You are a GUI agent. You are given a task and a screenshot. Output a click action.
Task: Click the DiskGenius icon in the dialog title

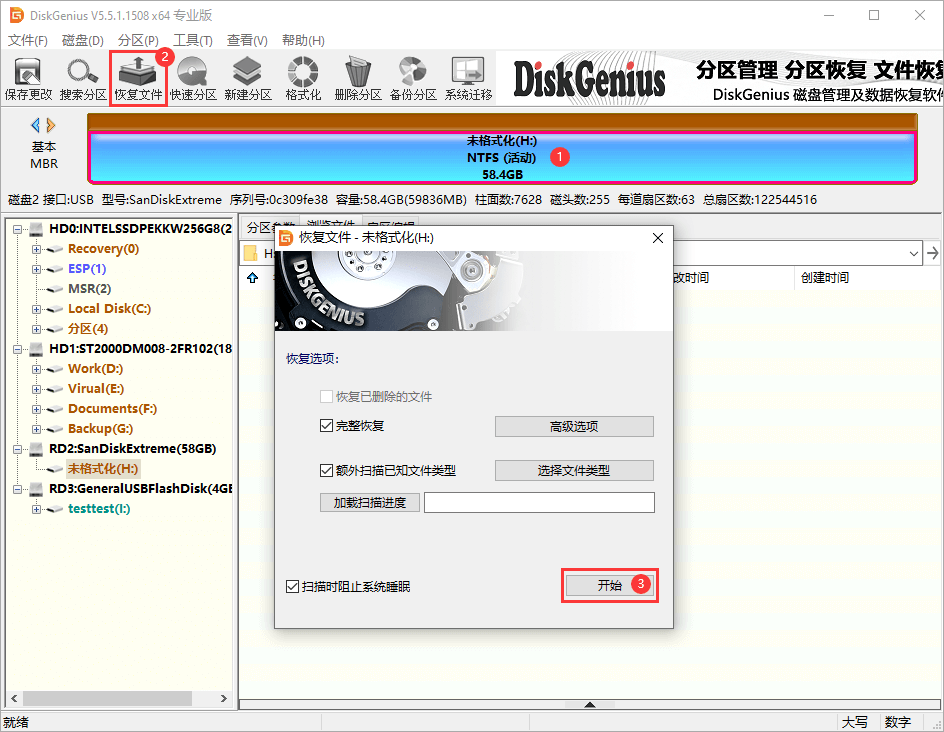[x=286, y=238]
